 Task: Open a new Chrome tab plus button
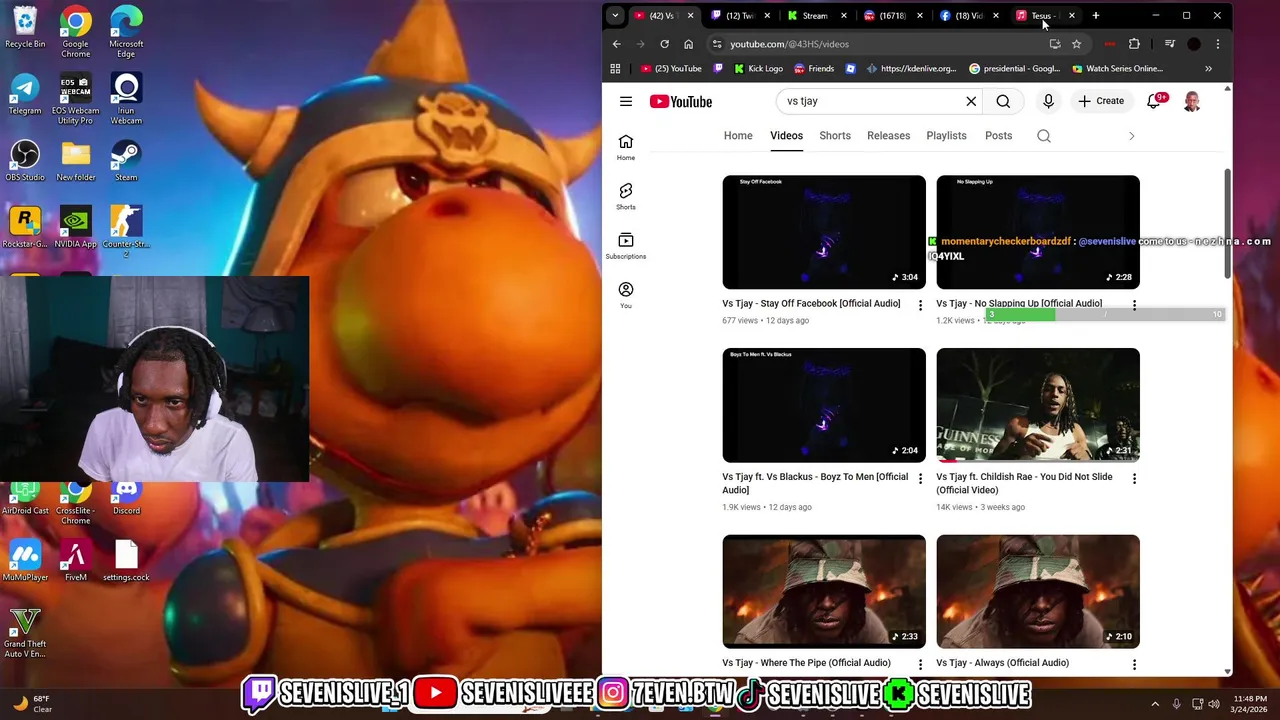(x=1096, y=15)
